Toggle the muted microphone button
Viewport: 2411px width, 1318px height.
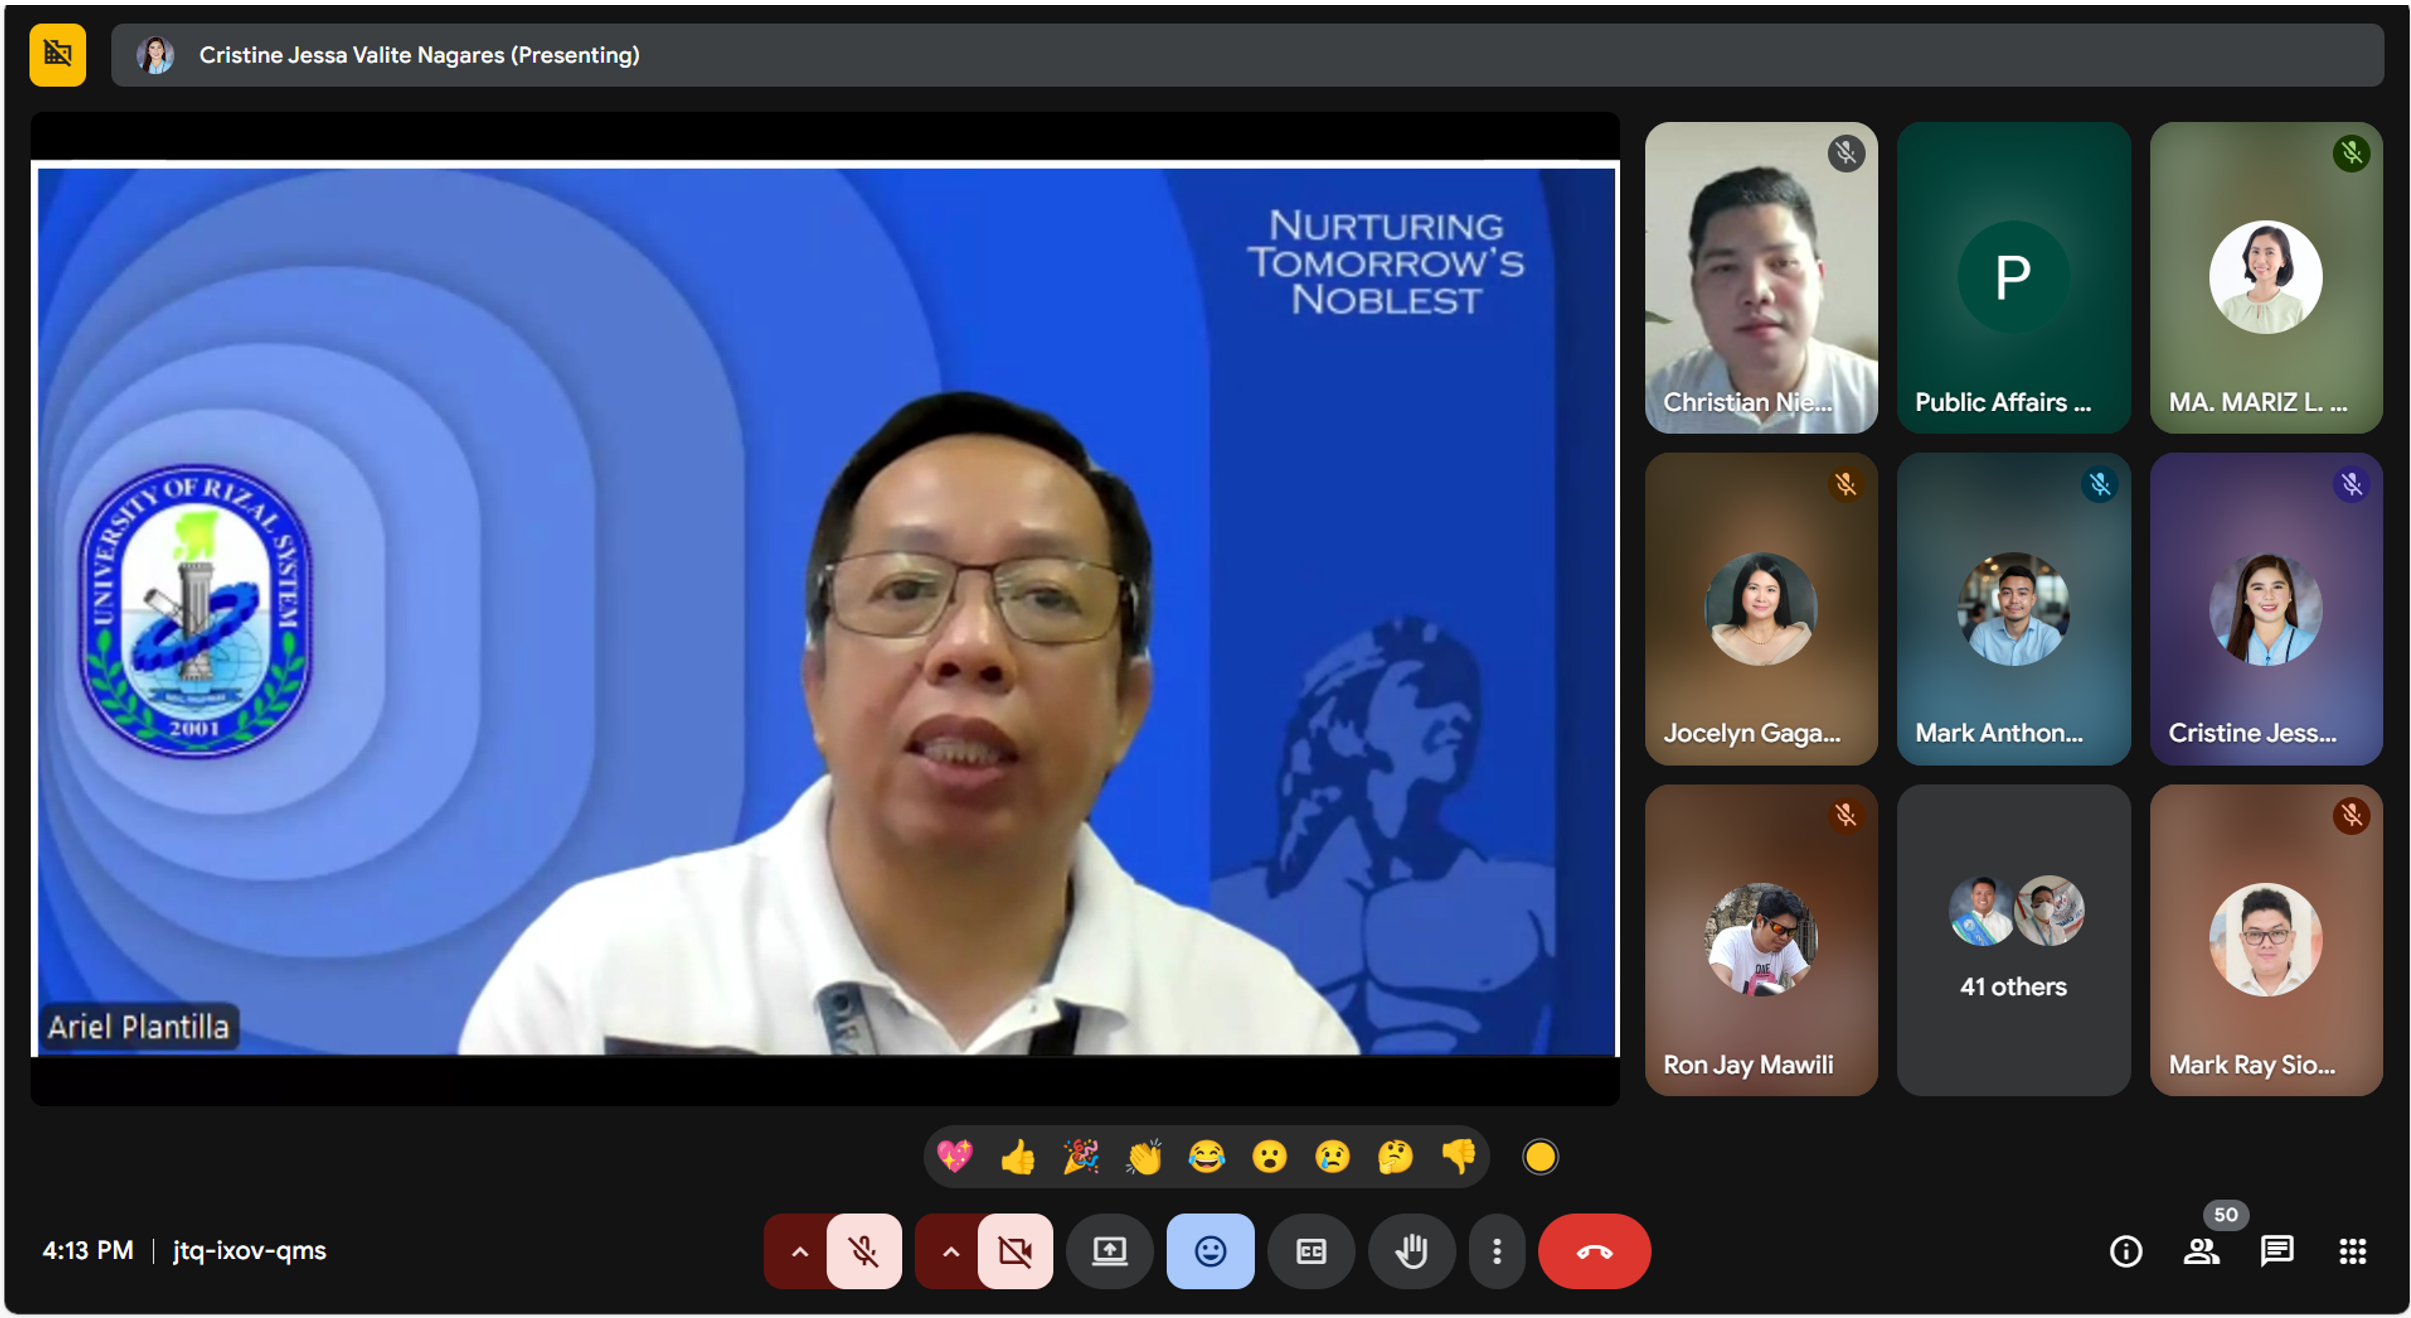[864, 1251]
